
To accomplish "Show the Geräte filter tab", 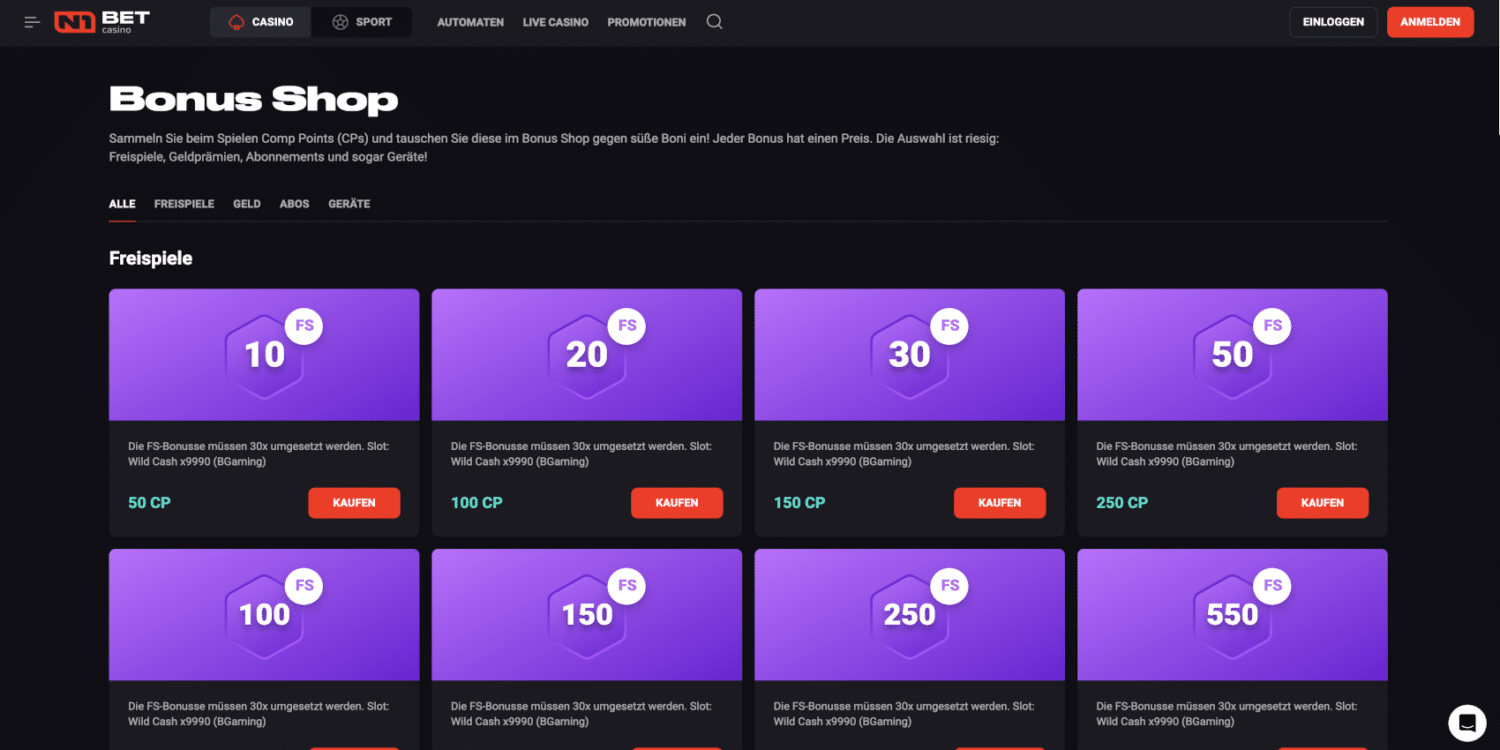I will click(349, 204).
